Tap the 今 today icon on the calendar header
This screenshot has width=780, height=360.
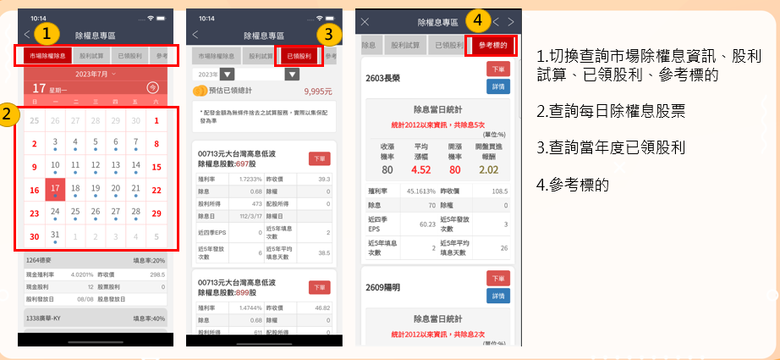152,88
